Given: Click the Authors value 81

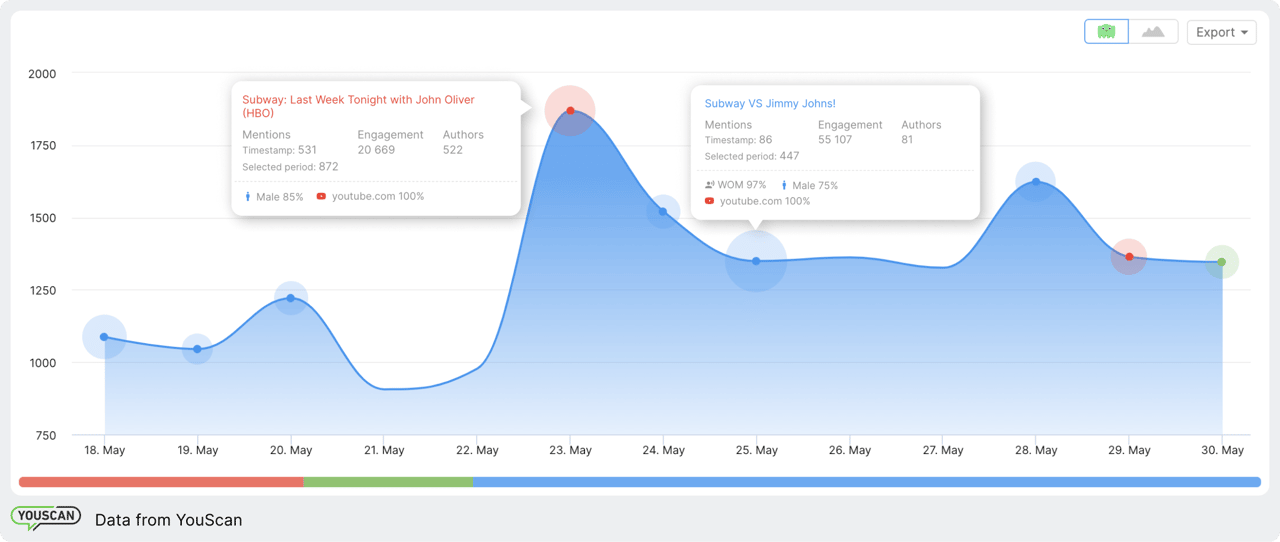Looking at the screenshot, I should coord(907,140).
